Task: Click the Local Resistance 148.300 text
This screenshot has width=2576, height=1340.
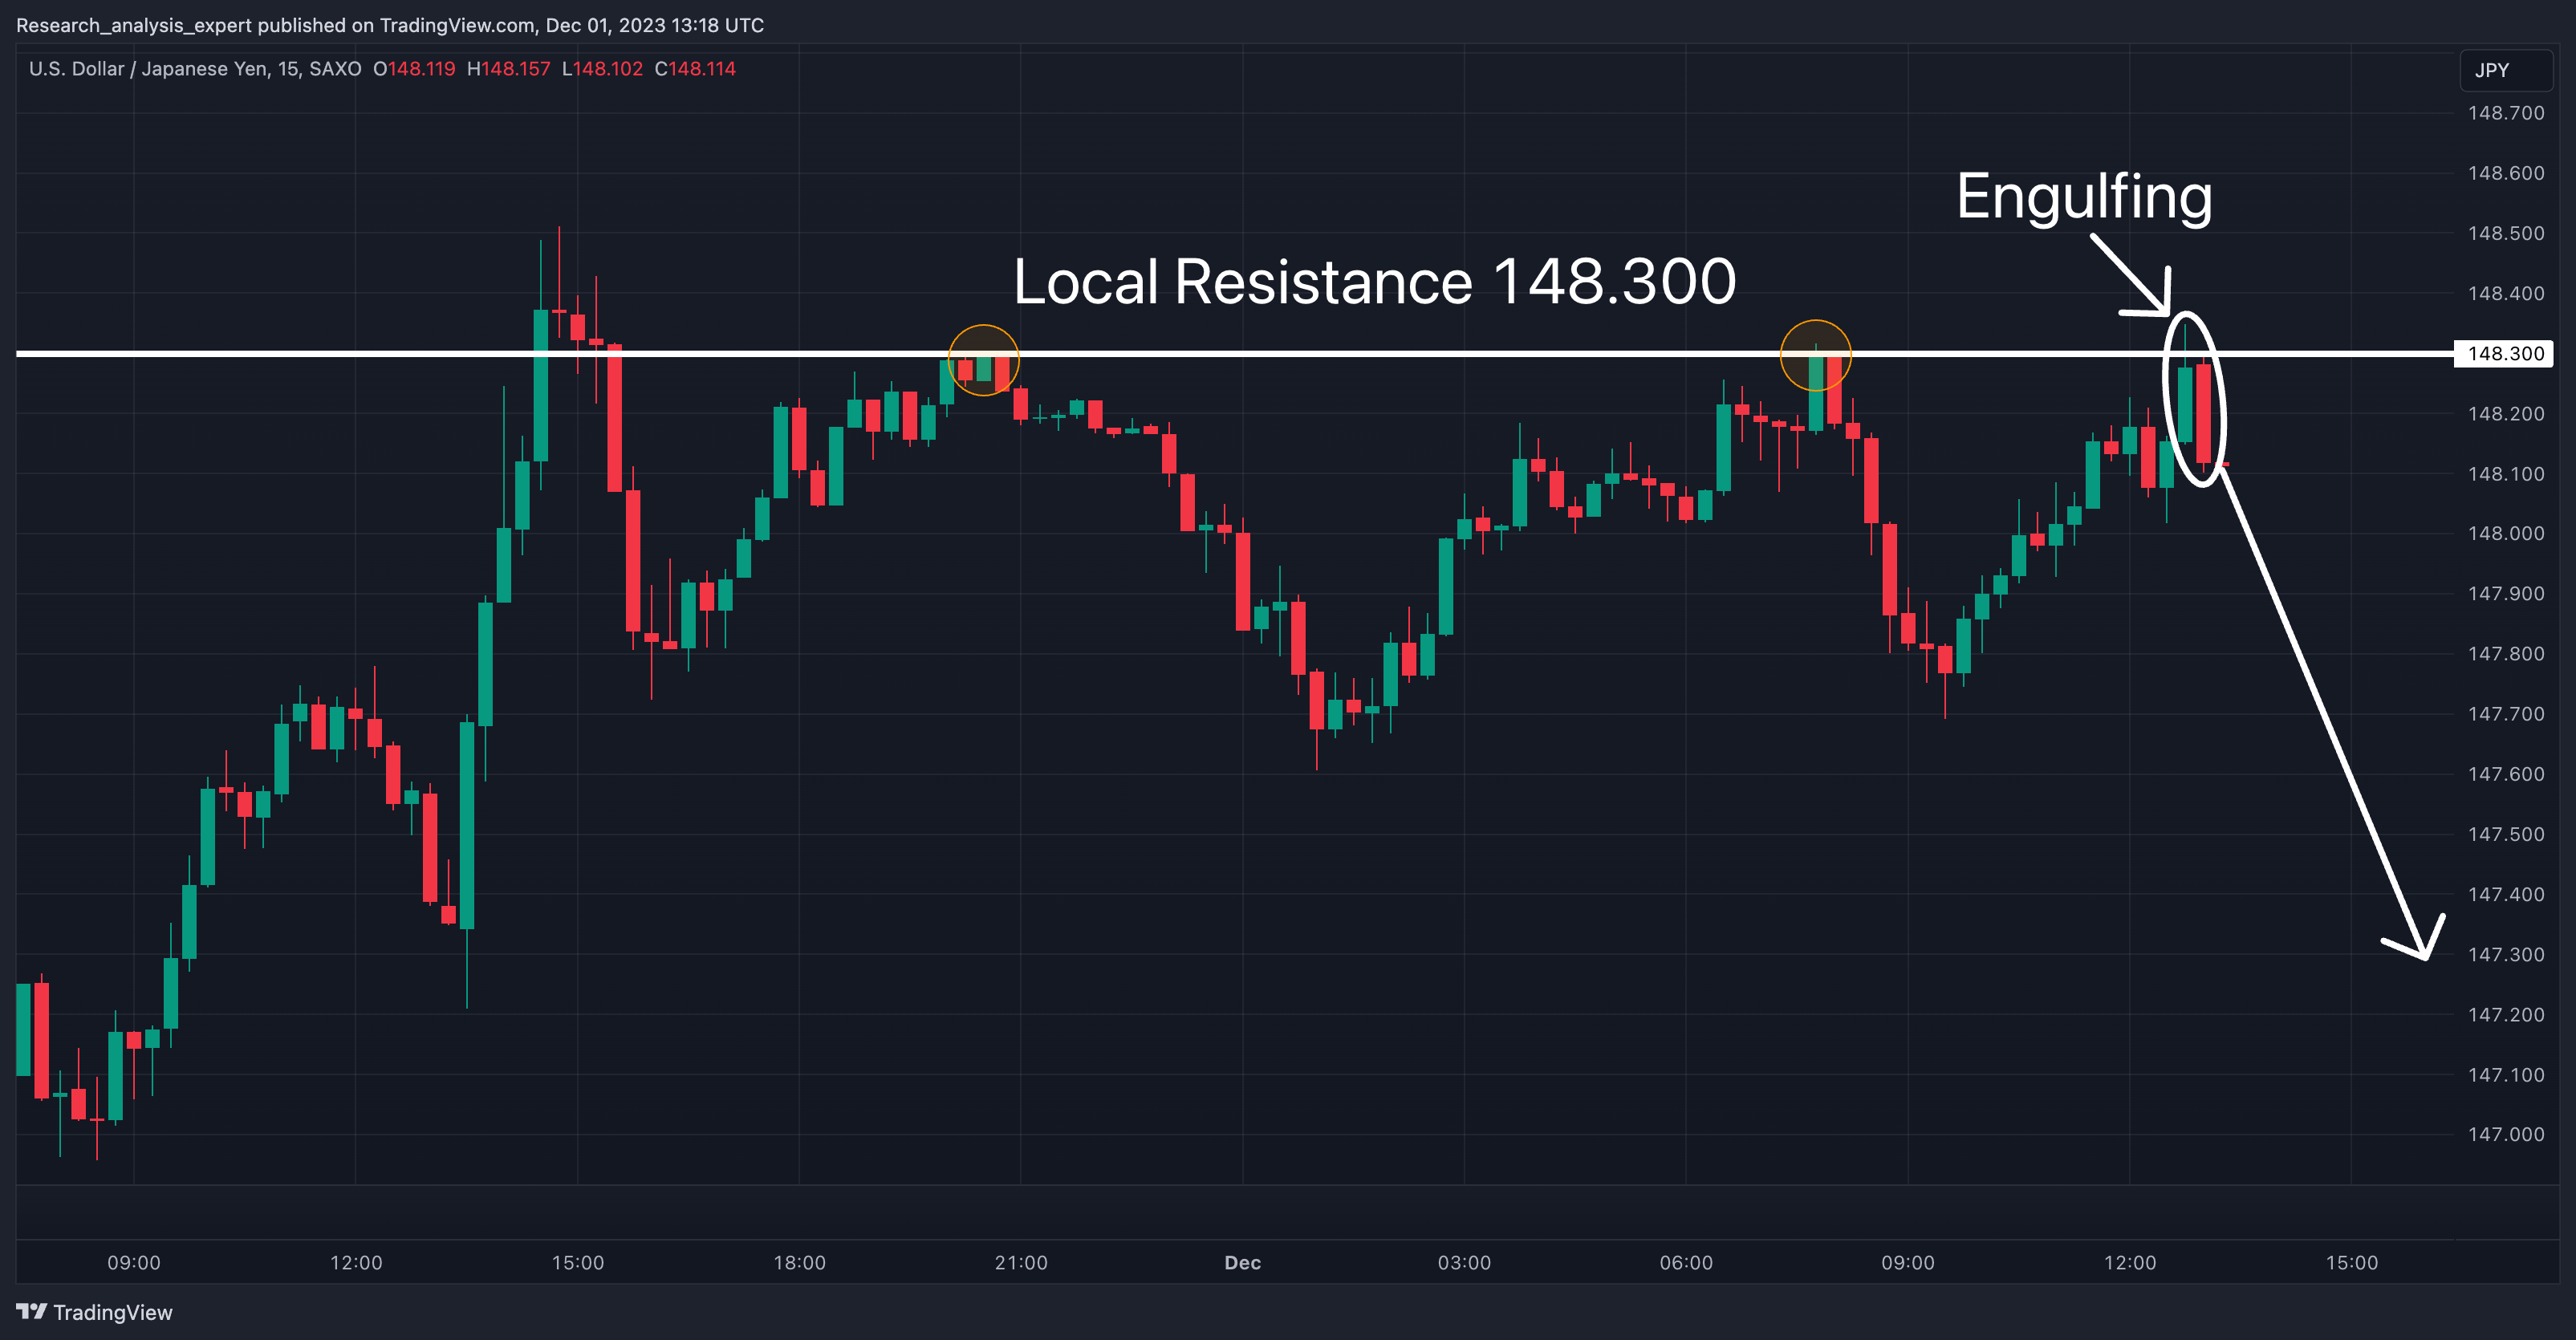Action: pyautogui.click(x=1375, y=281)
